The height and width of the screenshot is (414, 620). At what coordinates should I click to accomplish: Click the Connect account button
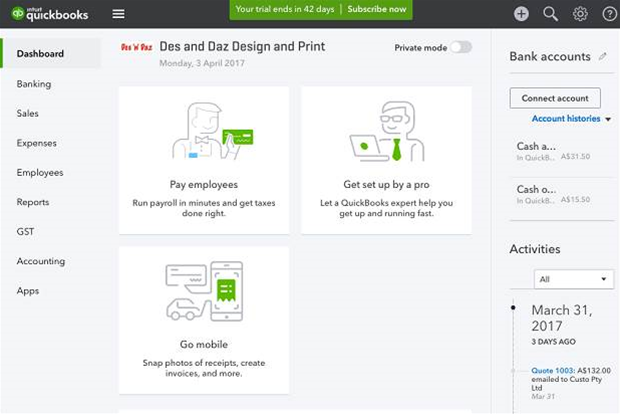(x=555, y=98)
